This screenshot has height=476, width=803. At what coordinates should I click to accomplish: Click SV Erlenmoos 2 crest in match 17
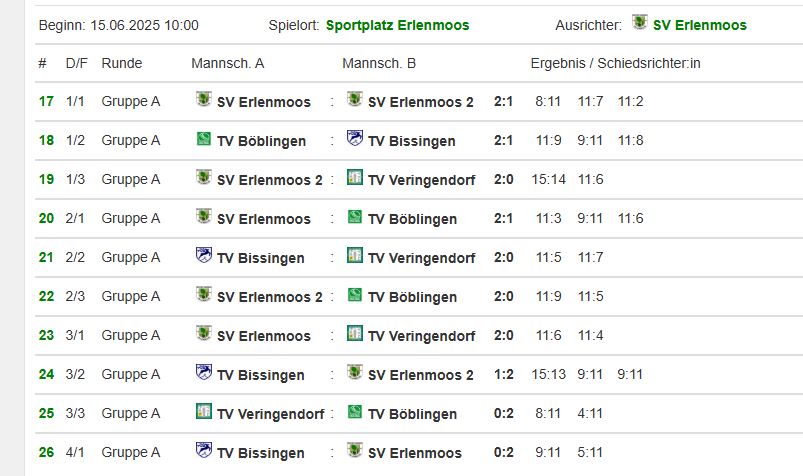click(355, 100)
